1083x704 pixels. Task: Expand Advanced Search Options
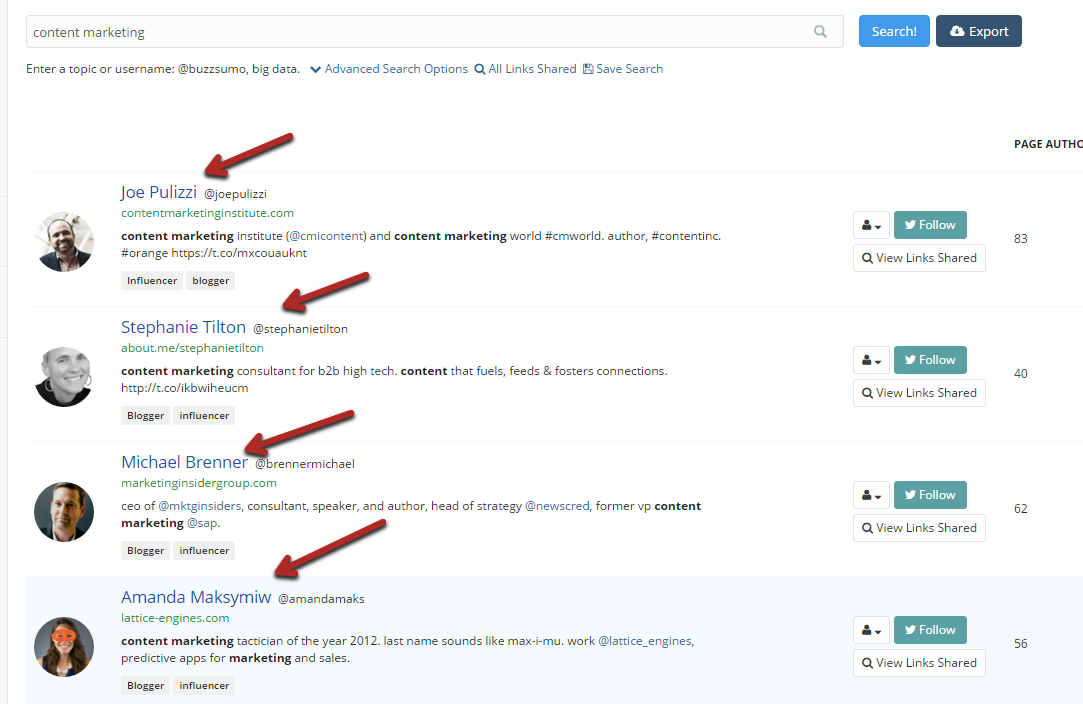point(389,69)
